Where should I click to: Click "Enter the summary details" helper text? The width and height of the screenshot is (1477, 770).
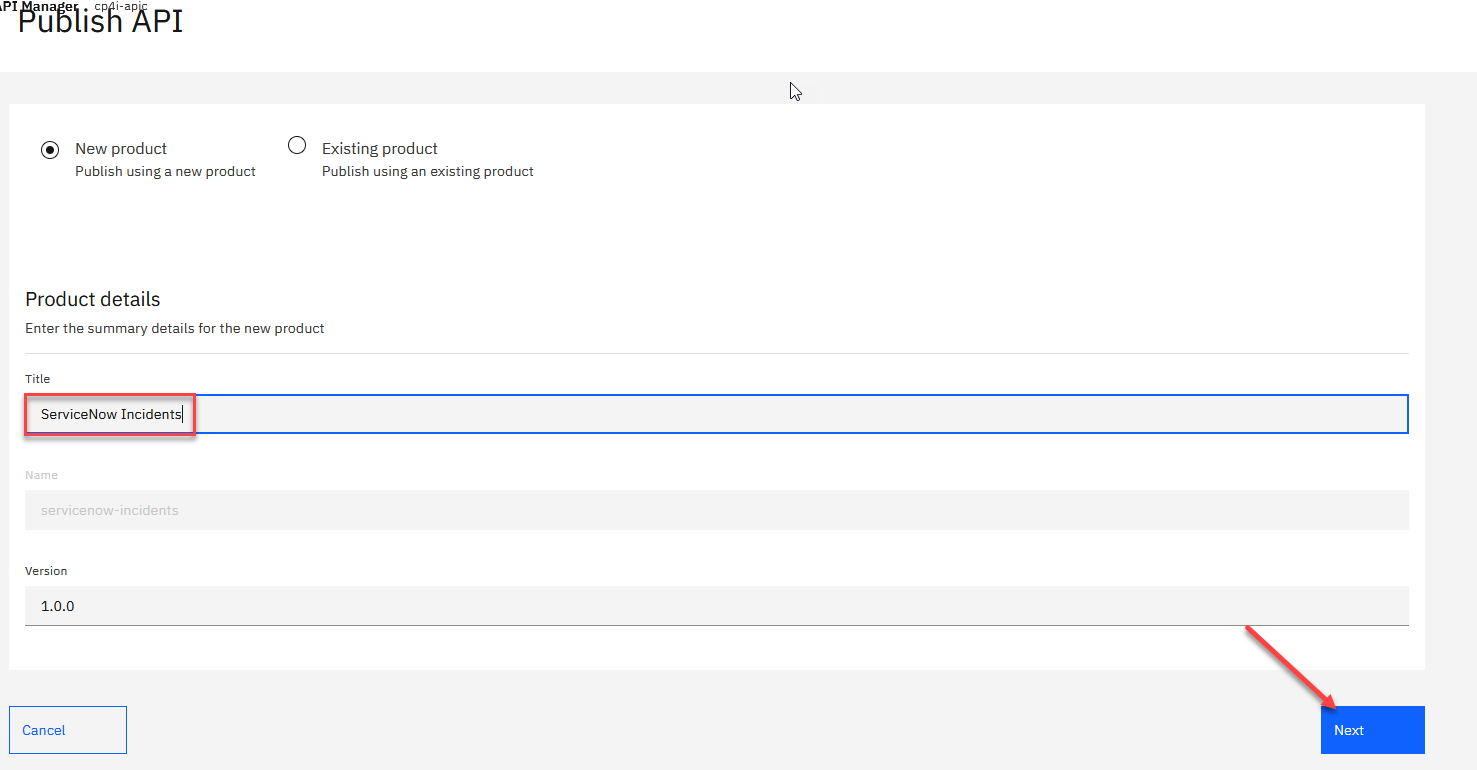click(x=175, y=328)
